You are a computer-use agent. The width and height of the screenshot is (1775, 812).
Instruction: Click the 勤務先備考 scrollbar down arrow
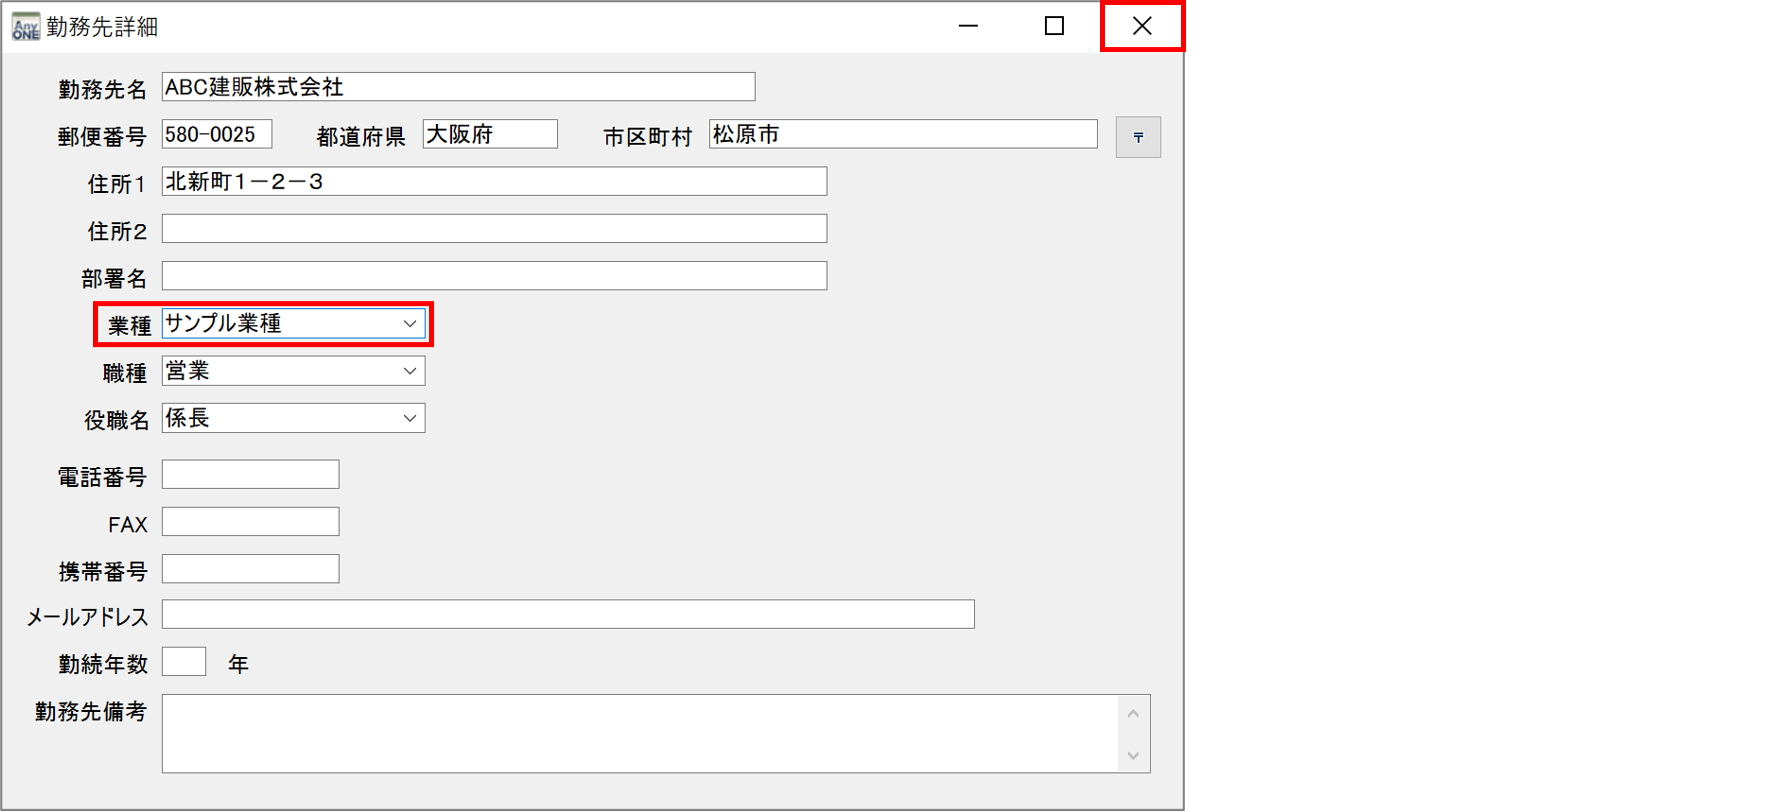tap(1133, 756)
